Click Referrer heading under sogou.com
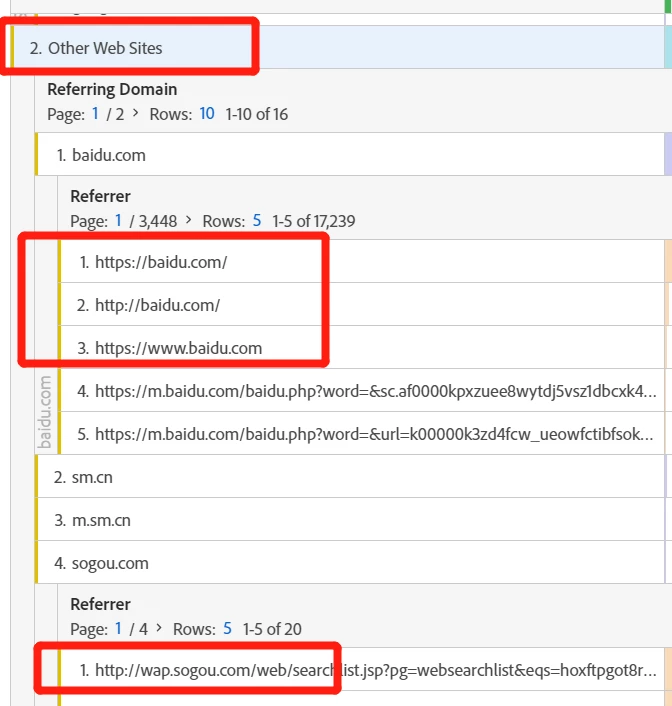The width and height of the screenshot is (672, 706). pyautogui.click(x=100, y=604)
